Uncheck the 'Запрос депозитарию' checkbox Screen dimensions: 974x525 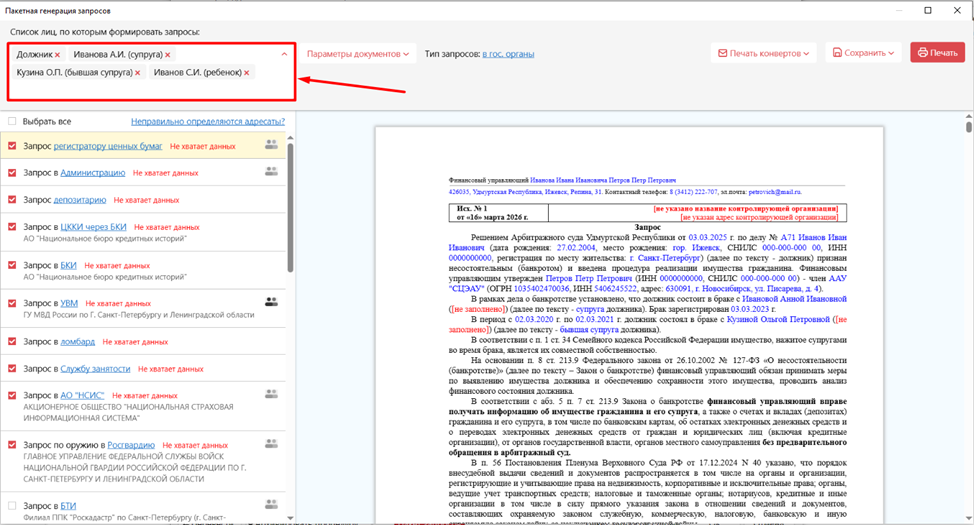pyautogui.click(x=12, y=199)
